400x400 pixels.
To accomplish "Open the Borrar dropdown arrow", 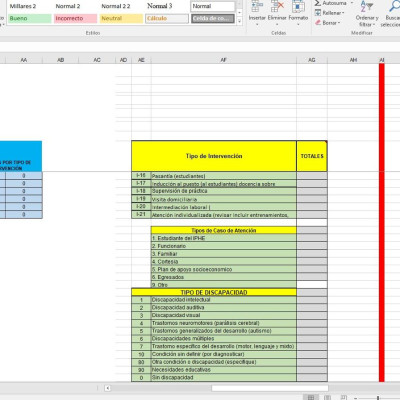I will (339, 23).
